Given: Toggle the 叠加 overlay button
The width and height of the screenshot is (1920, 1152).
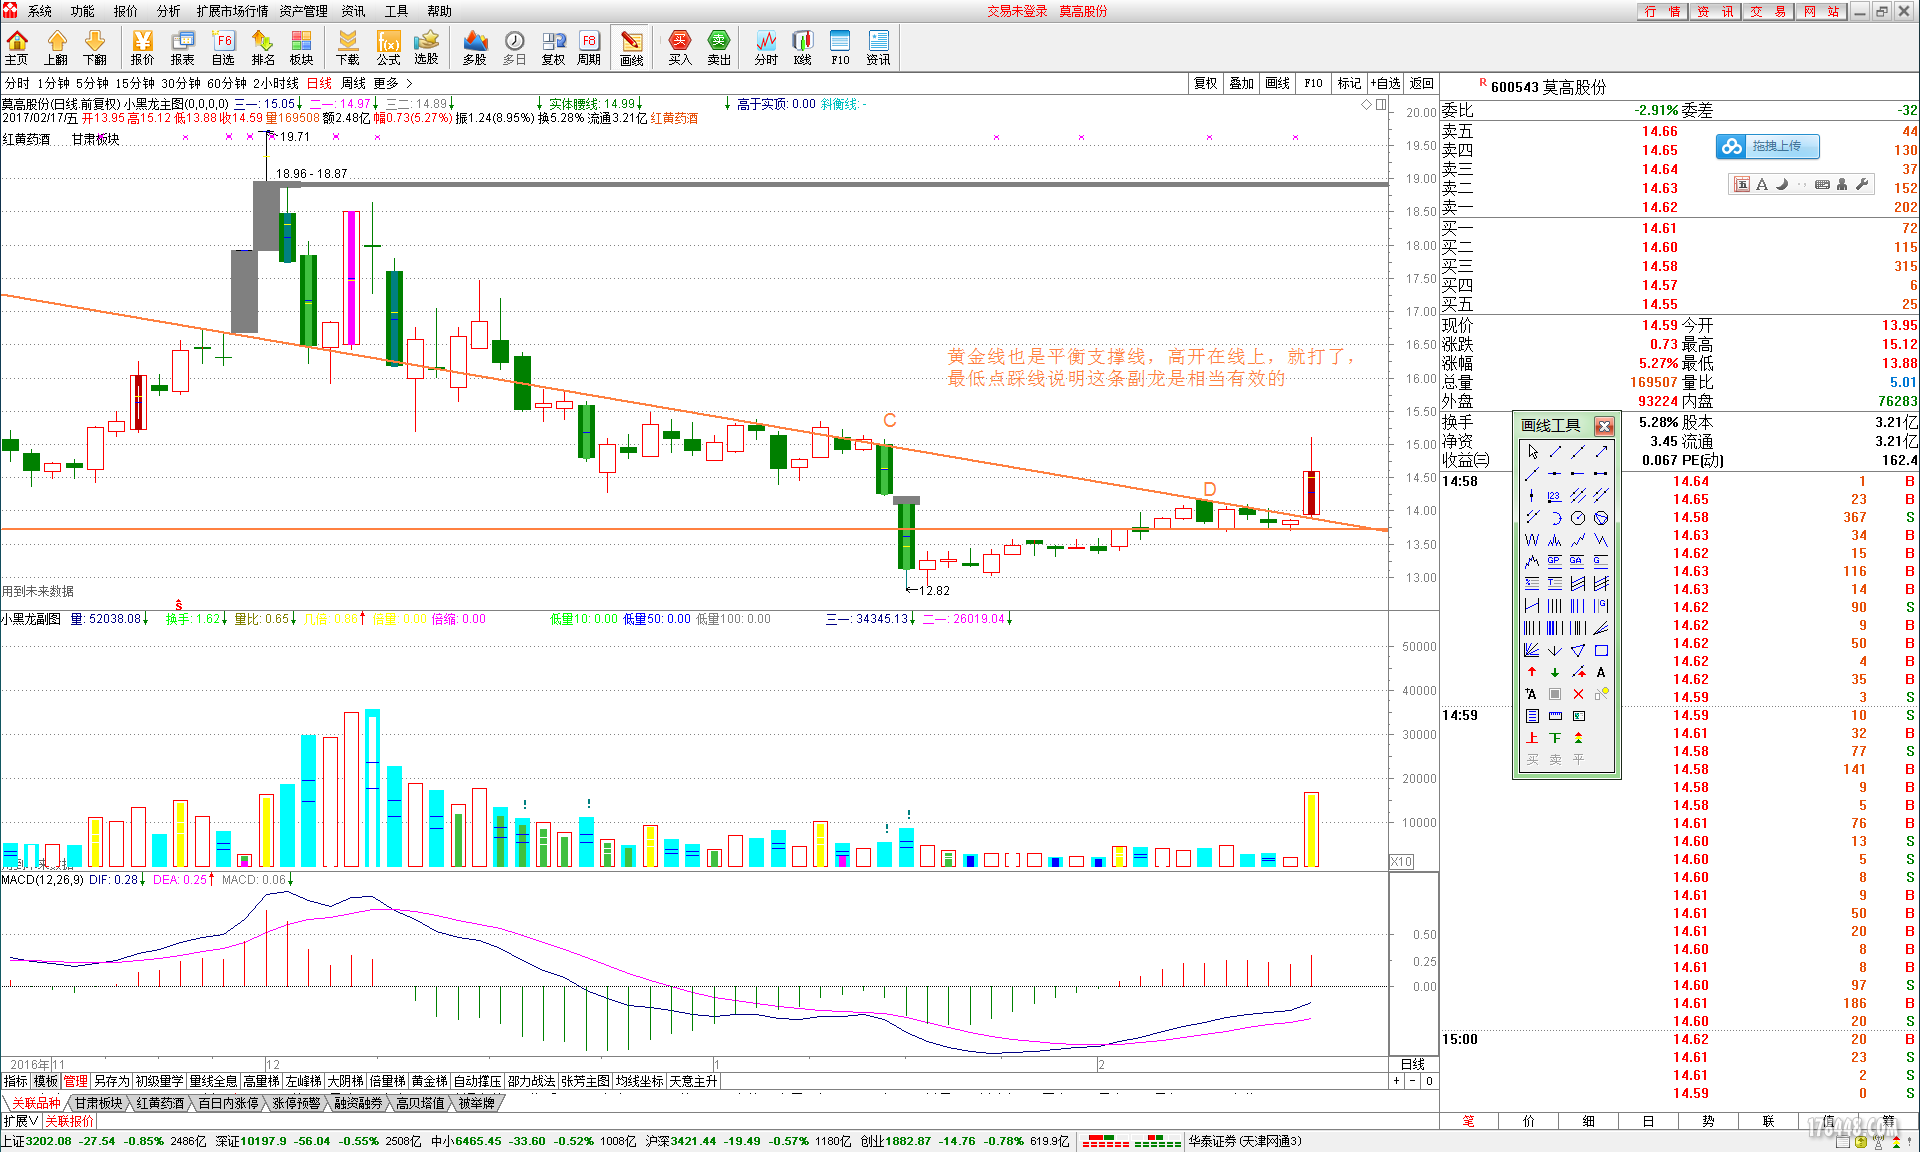Looking at the screenshot, I should pos(1242,83).
